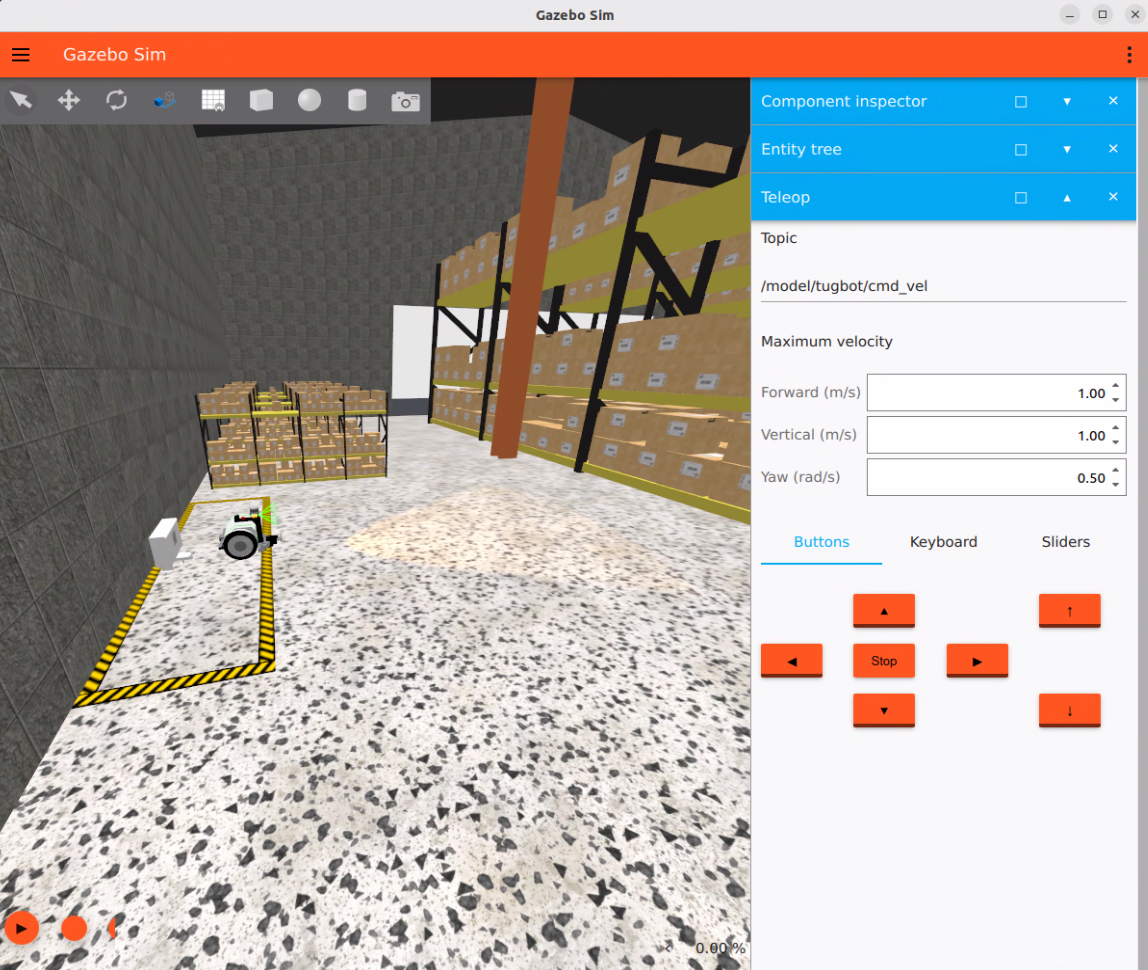Viewport: 1148px width, 970px height.
Task: Insert a Box shape
Action: tap(261, 100)
